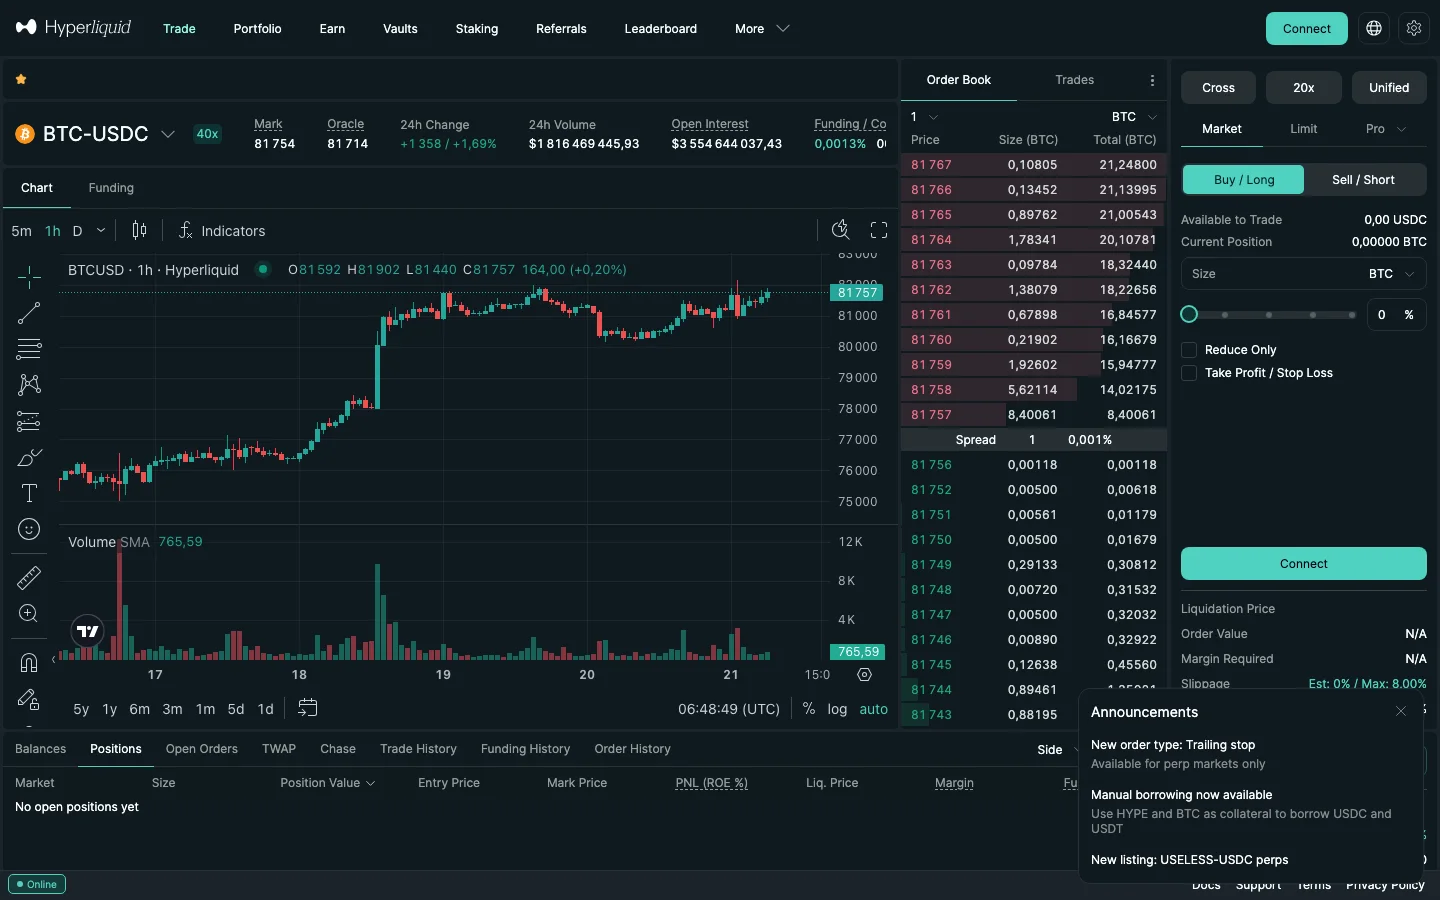Enable Take Profit / Stop Loss checkbox
The width and height of the screenshot is (1440, 900).
[1189, 373]
